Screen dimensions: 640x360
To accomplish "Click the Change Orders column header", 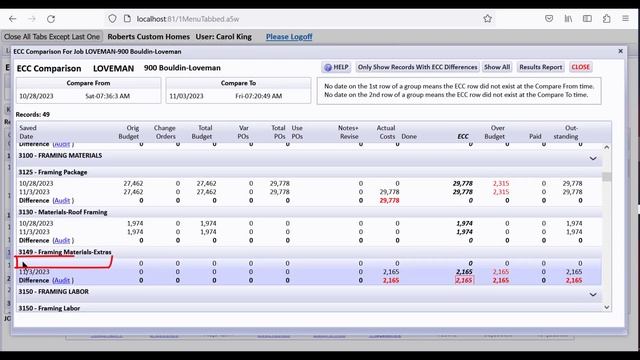I will click(164, 132).
